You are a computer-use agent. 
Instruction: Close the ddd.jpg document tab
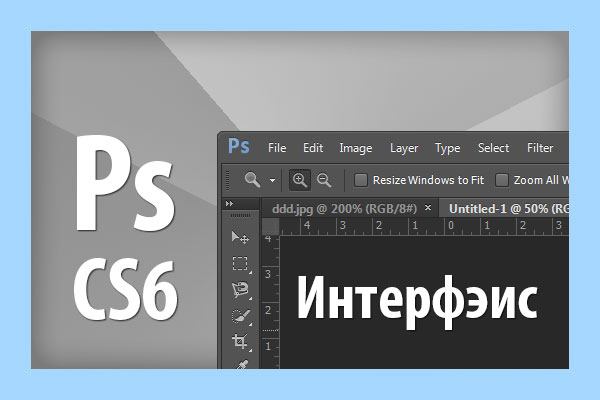click(428, 208)
